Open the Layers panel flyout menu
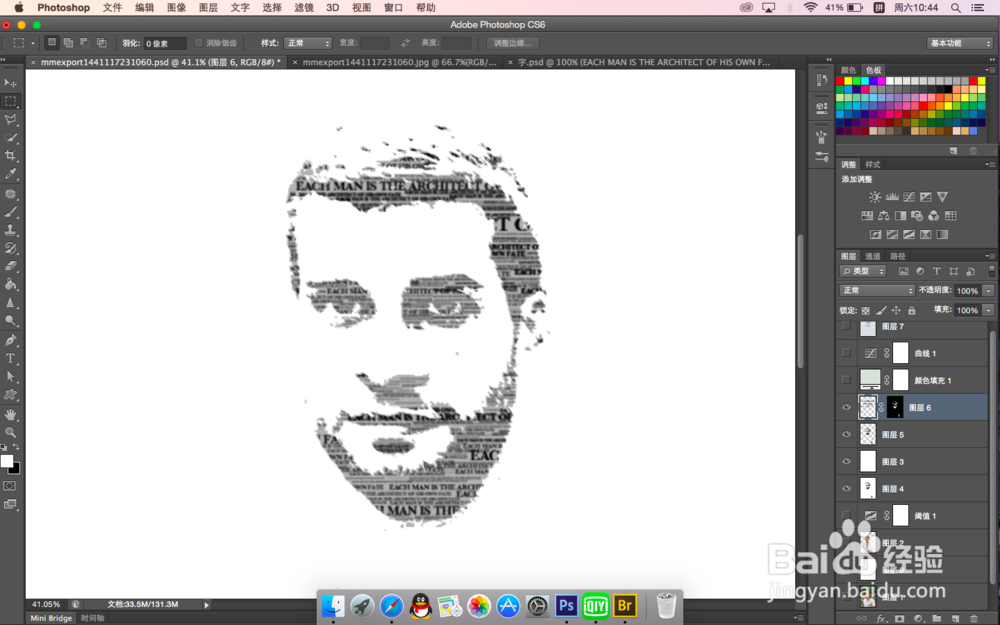This screenshot has height=625, width=1000. click(989, 256)
